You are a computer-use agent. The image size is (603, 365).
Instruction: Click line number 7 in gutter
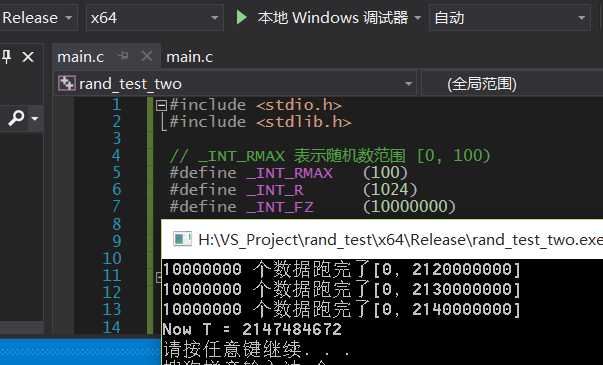pos(116,207)
